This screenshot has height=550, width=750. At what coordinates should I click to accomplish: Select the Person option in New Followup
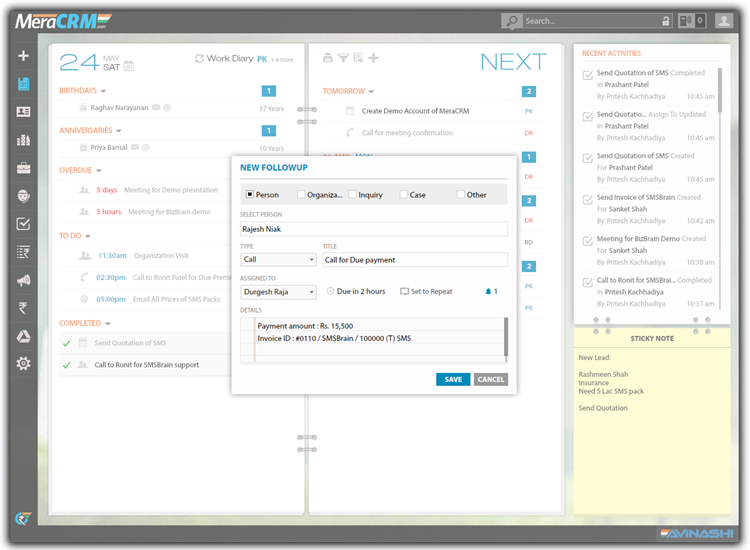(250, 195)
